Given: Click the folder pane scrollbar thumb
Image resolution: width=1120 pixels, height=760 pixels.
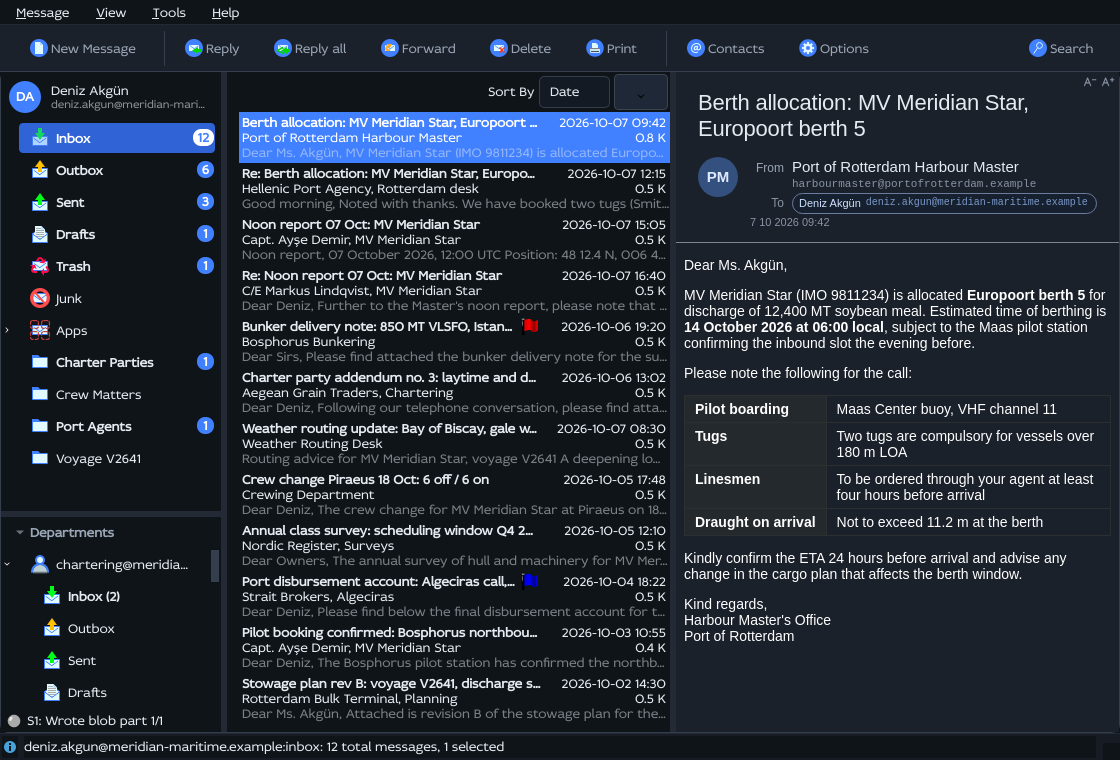Looking at the screenshot, I should point(215,566).
